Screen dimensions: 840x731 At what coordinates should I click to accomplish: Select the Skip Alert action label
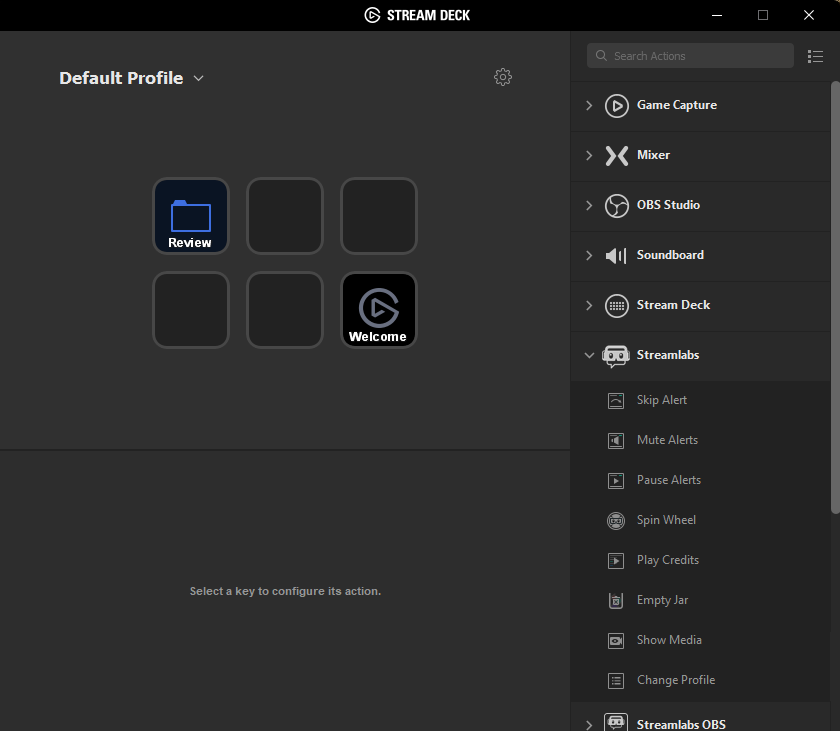pos(662,400)
